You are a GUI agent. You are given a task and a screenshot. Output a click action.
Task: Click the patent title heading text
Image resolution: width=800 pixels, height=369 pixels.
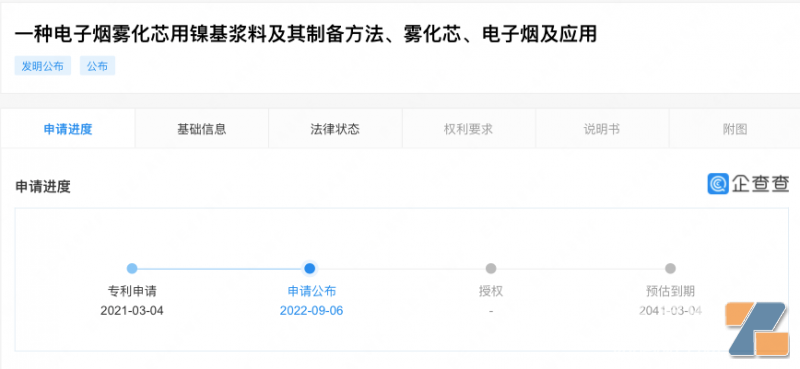tap(306, 34)
